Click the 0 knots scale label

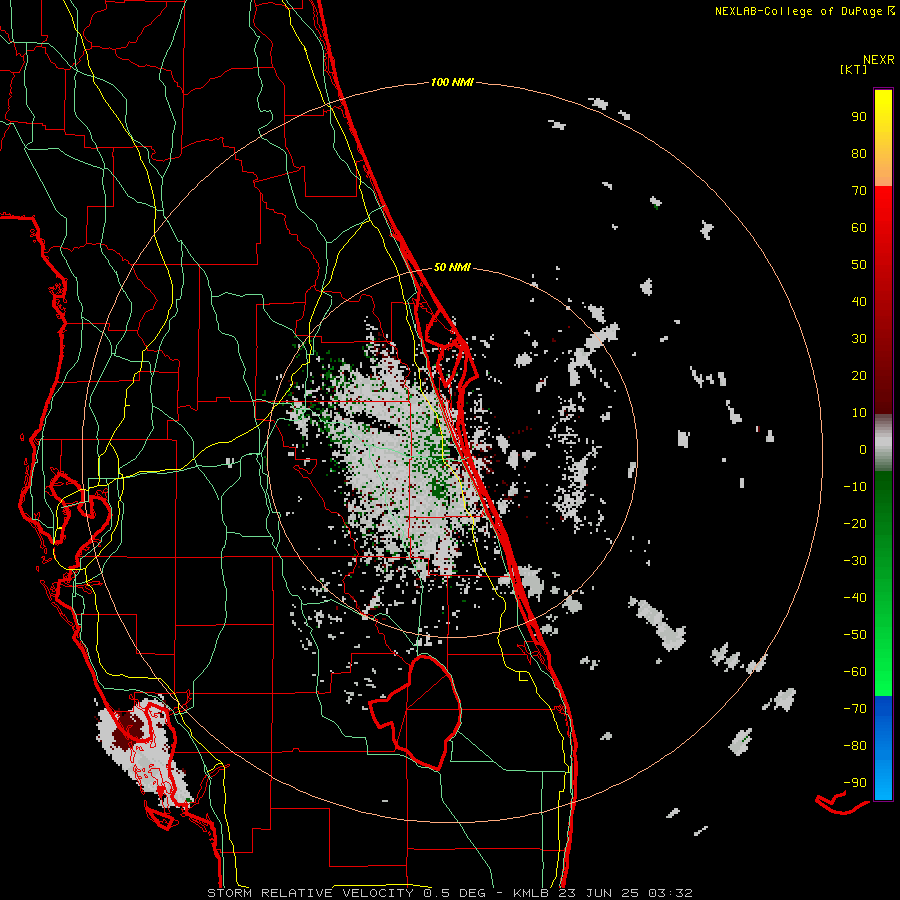(x=863, y=449)
